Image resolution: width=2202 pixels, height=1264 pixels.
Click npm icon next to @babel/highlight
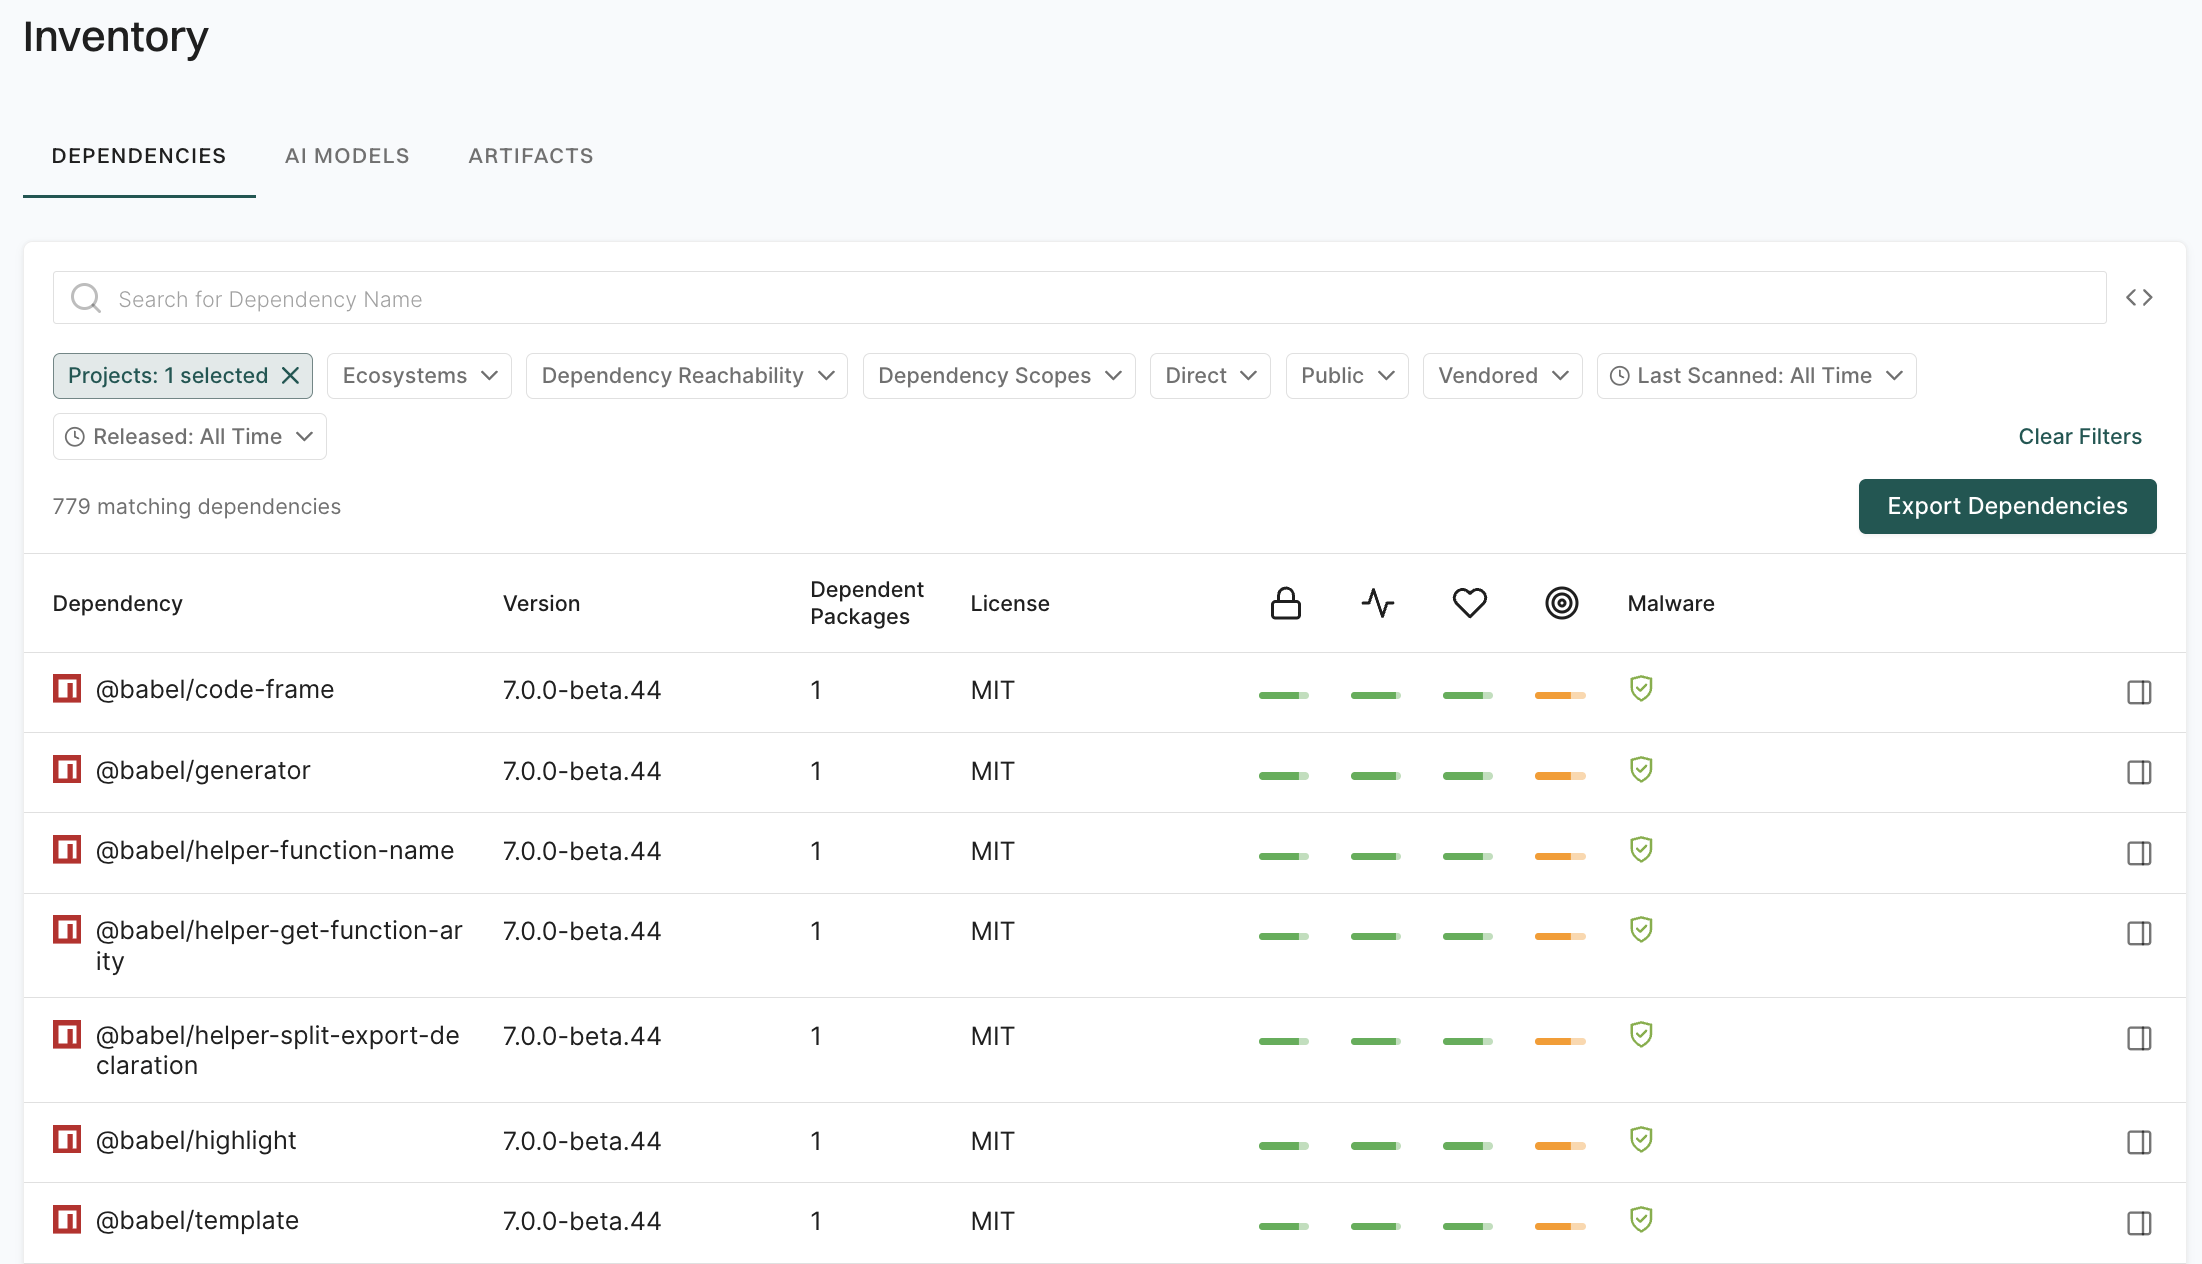coord(67,1139)
